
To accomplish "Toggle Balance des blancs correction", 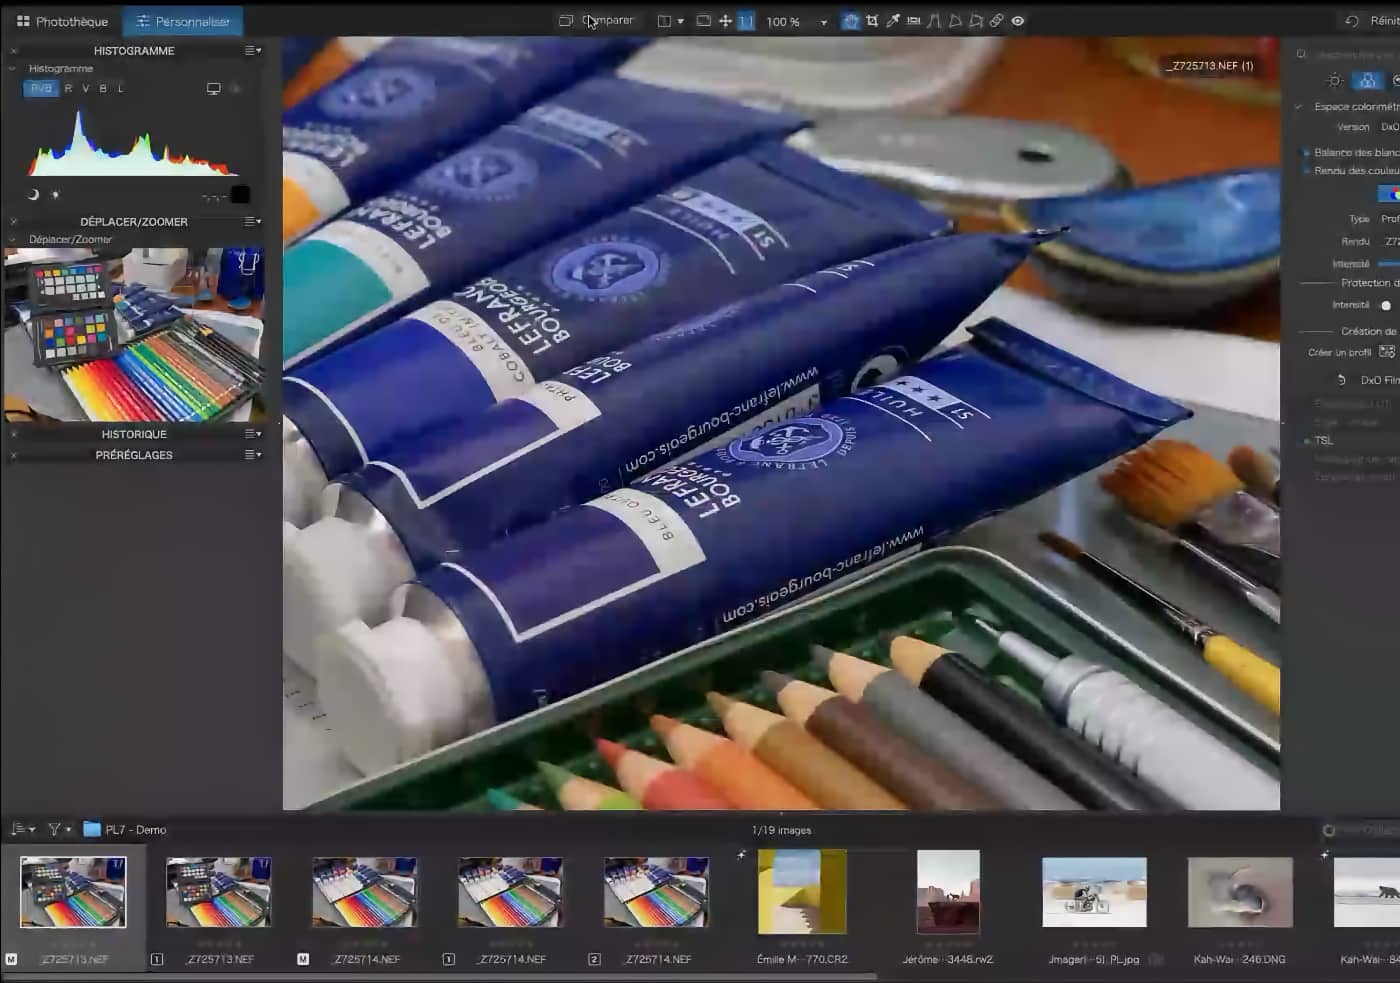I will (x=1306, y=153).
